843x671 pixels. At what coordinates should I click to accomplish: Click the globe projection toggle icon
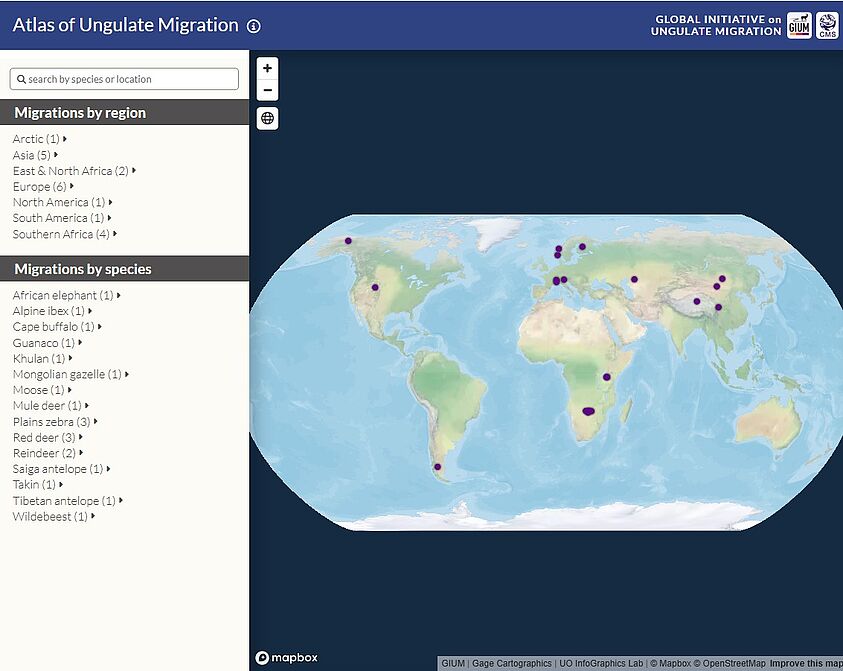click(x=267, y=118)
